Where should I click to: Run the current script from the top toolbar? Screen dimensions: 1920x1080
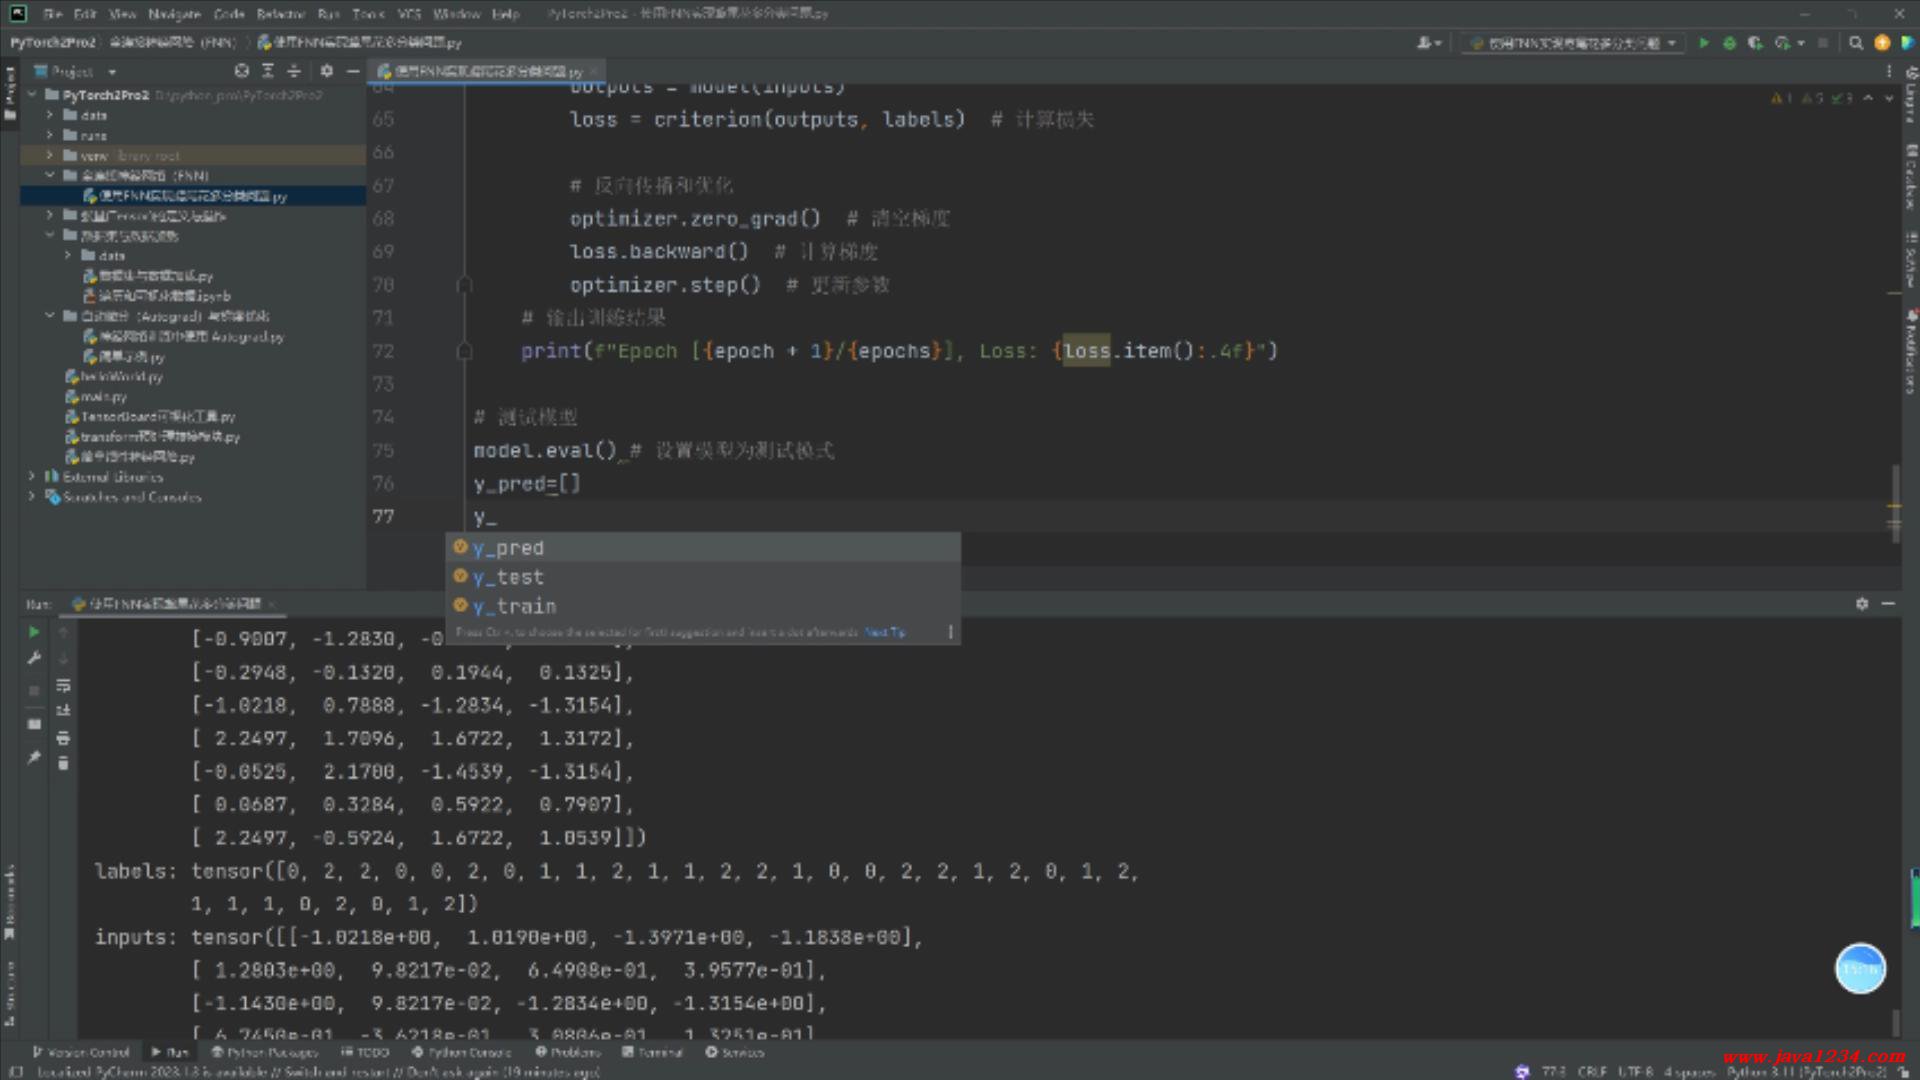(x=1703, y=43)
